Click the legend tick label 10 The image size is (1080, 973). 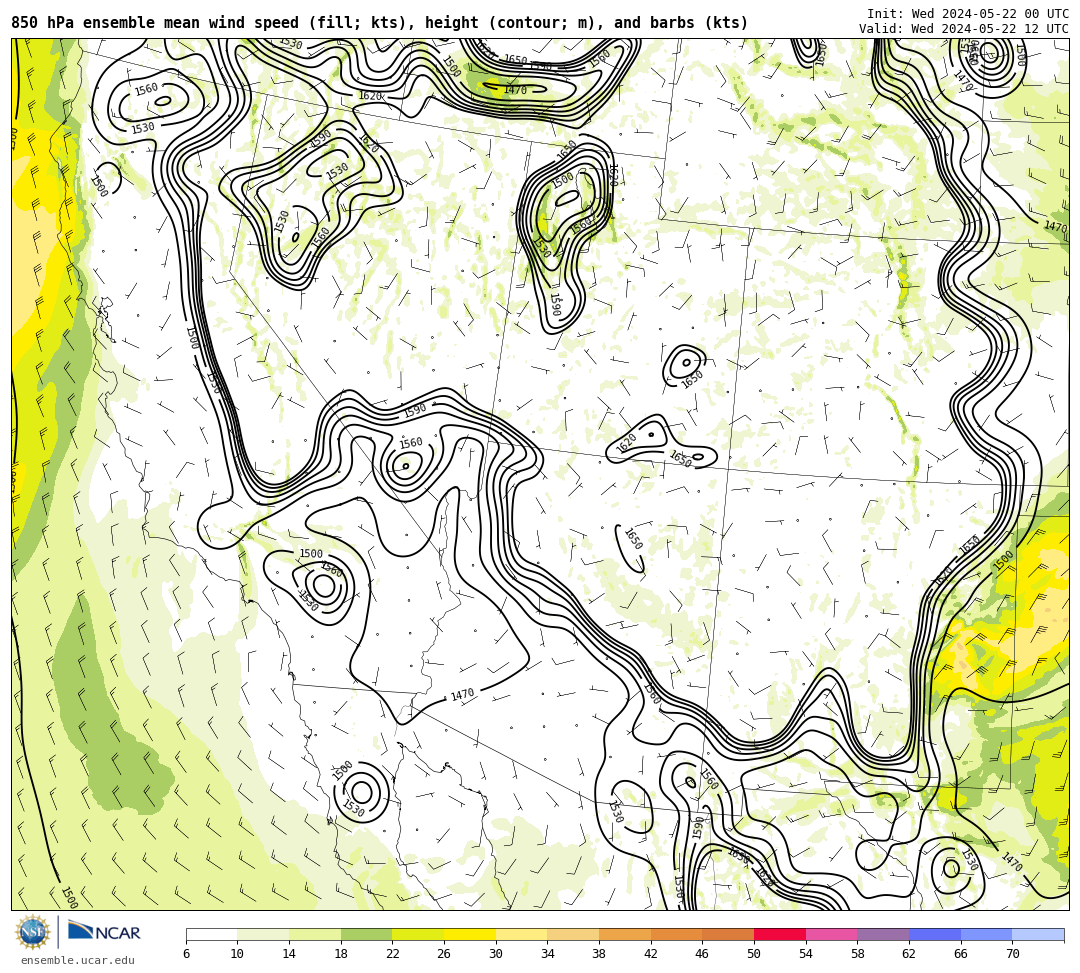[238, 954]
